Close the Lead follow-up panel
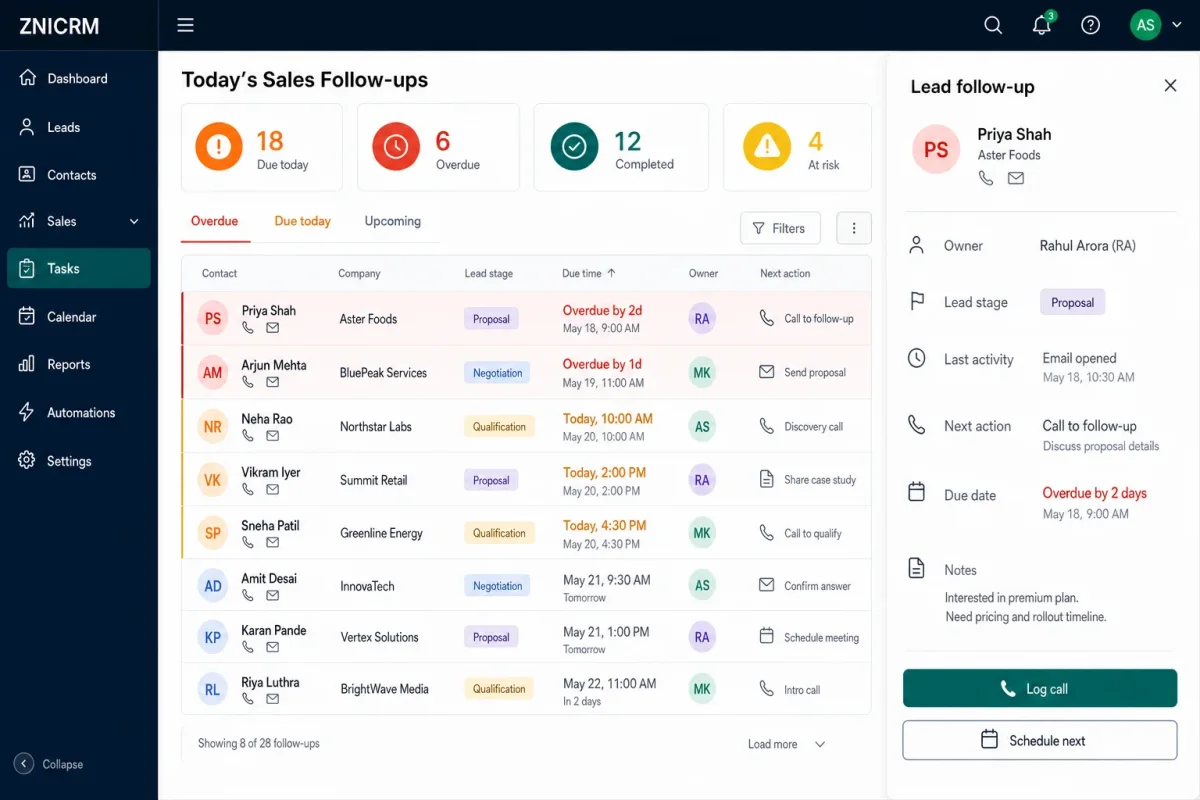This screenshot has height=800, width=1200. 1170,86
